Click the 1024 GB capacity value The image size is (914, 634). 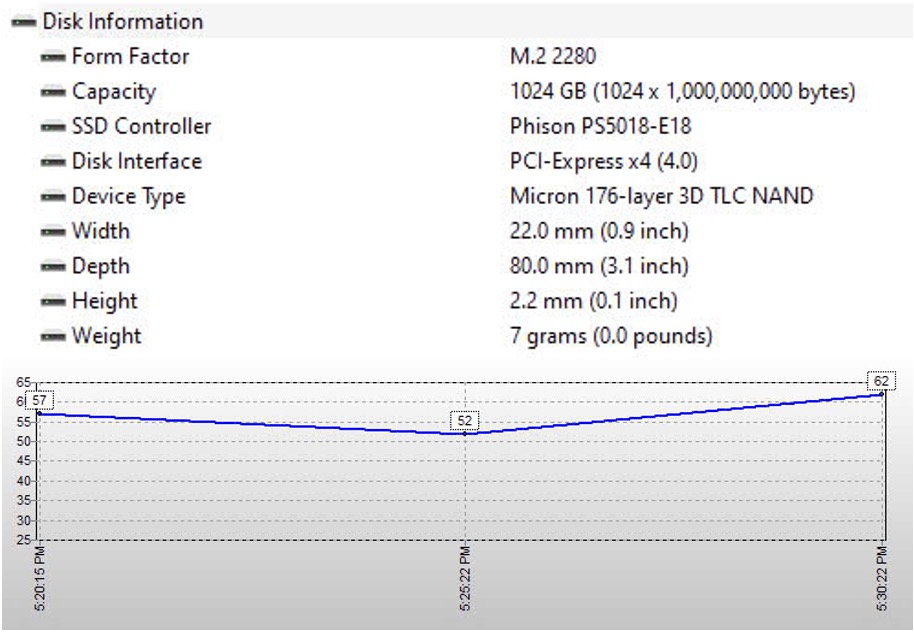682,92
